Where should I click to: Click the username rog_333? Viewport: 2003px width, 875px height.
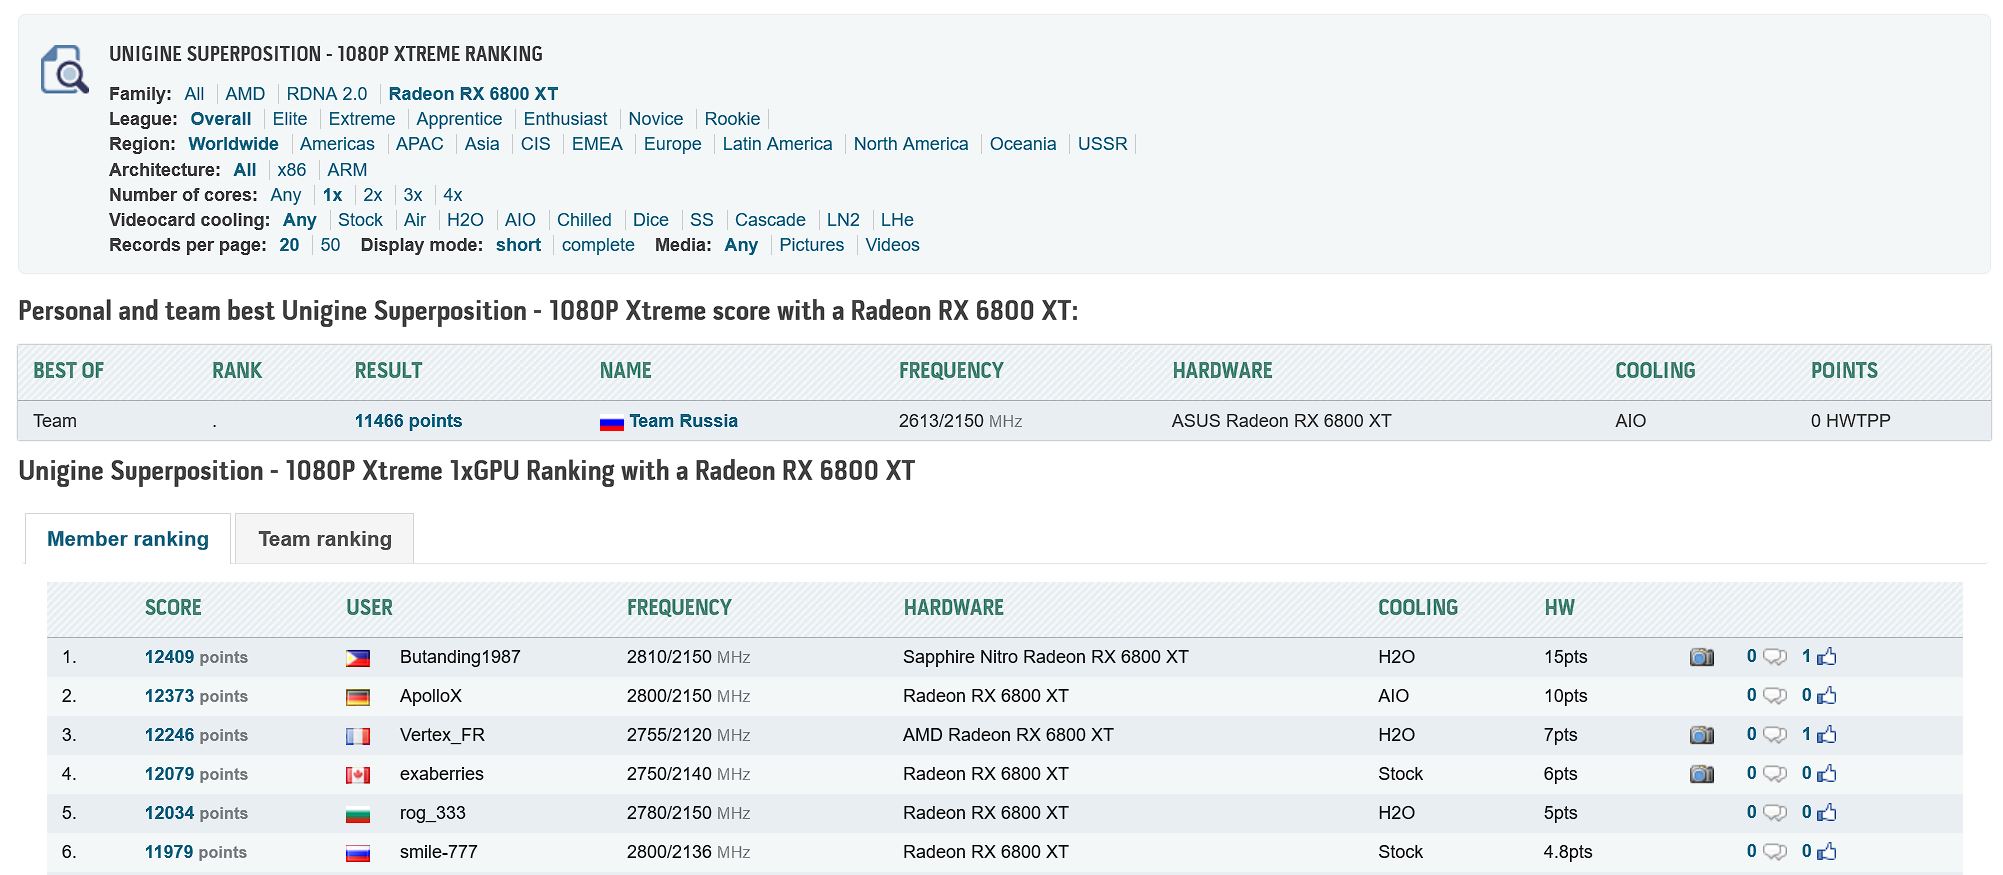coord(433,813)
